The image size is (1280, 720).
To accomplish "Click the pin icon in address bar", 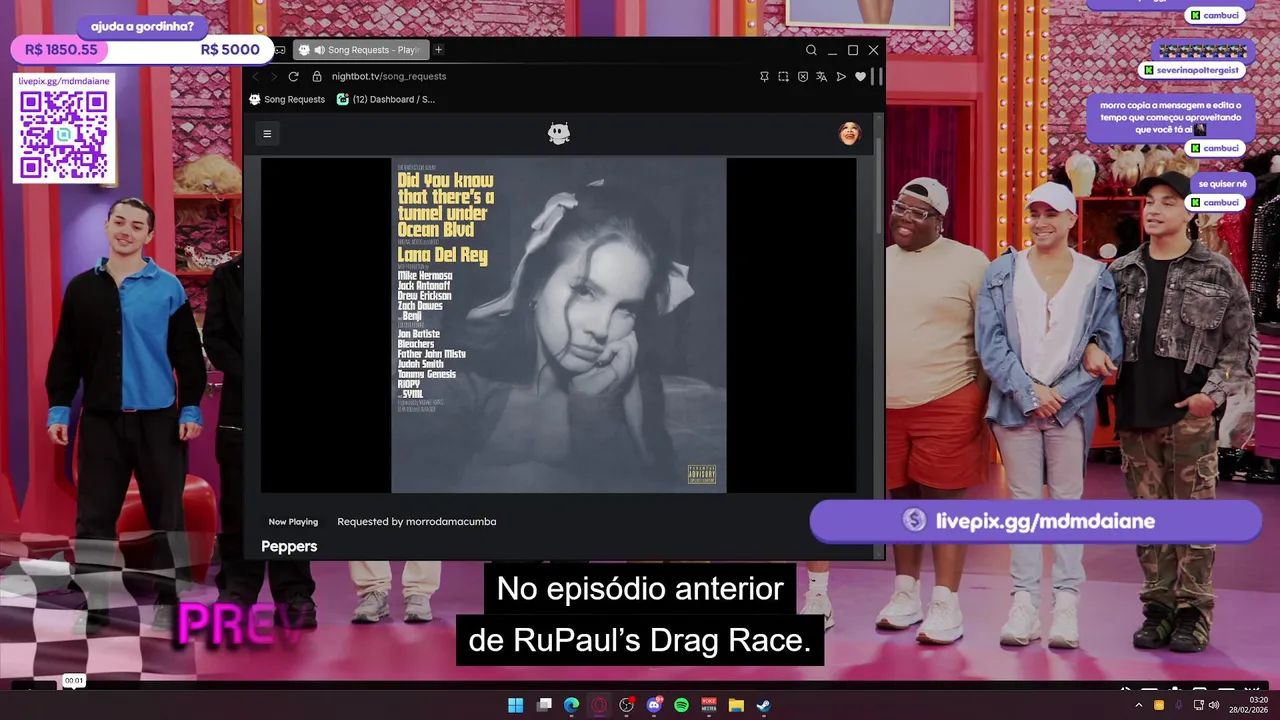I will (764, 76).
